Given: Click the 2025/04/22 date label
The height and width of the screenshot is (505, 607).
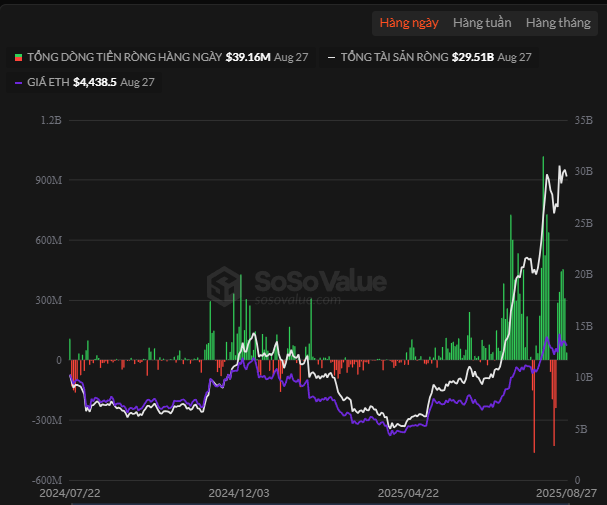Looking at the screenshot, I should pos(408,493).
